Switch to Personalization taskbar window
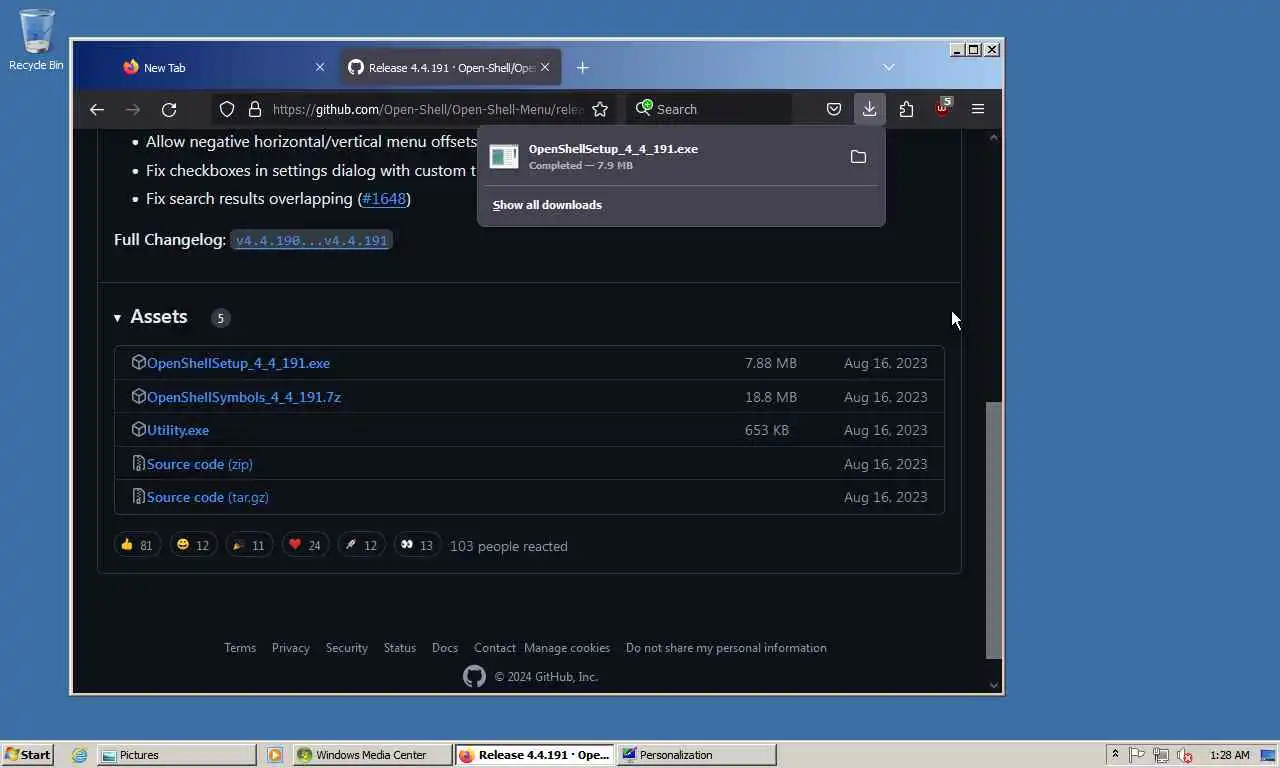The image size is (1280, 768). 696,755
